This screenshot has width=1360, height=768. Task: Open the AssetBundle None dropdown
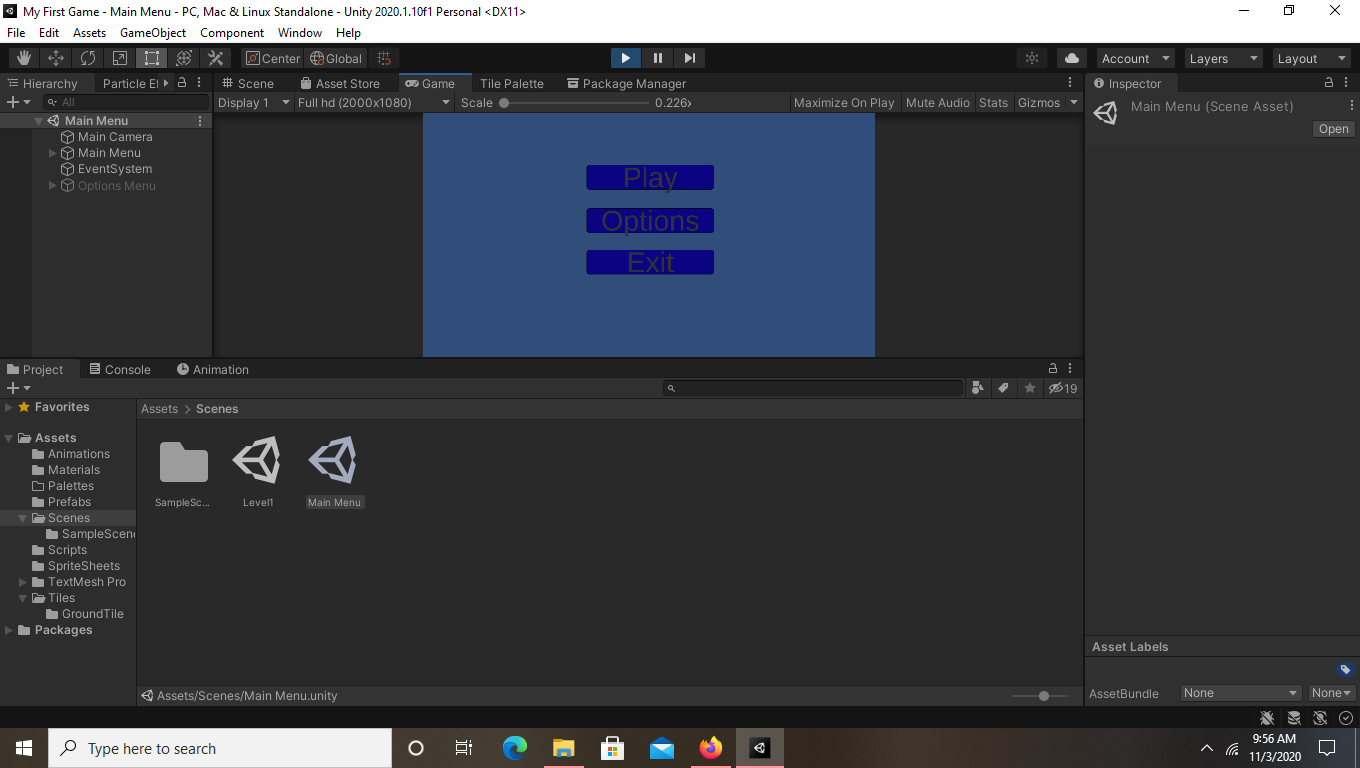point(1240,693)
